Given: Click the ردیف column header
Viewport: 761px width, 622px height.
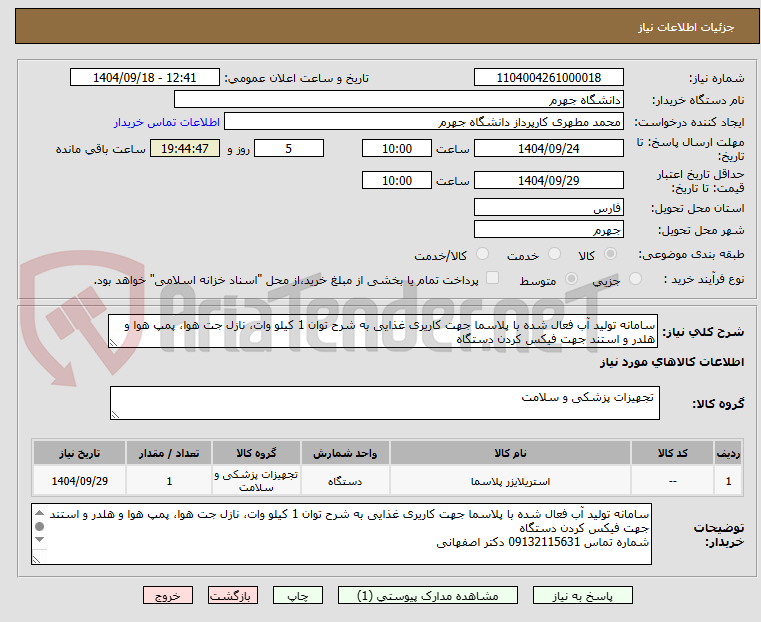Looking at the screenshot, I should tap(728, 453).
